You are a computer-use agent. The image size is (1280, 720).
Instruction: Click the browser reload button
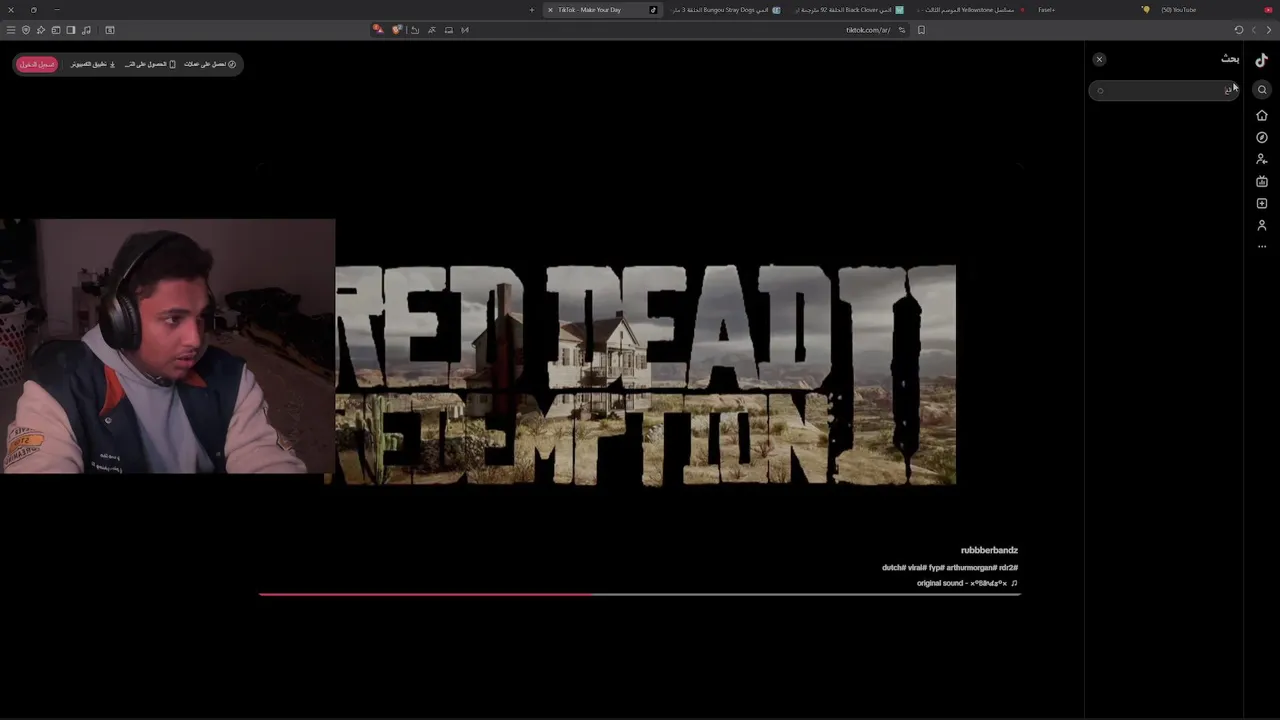1239,30
